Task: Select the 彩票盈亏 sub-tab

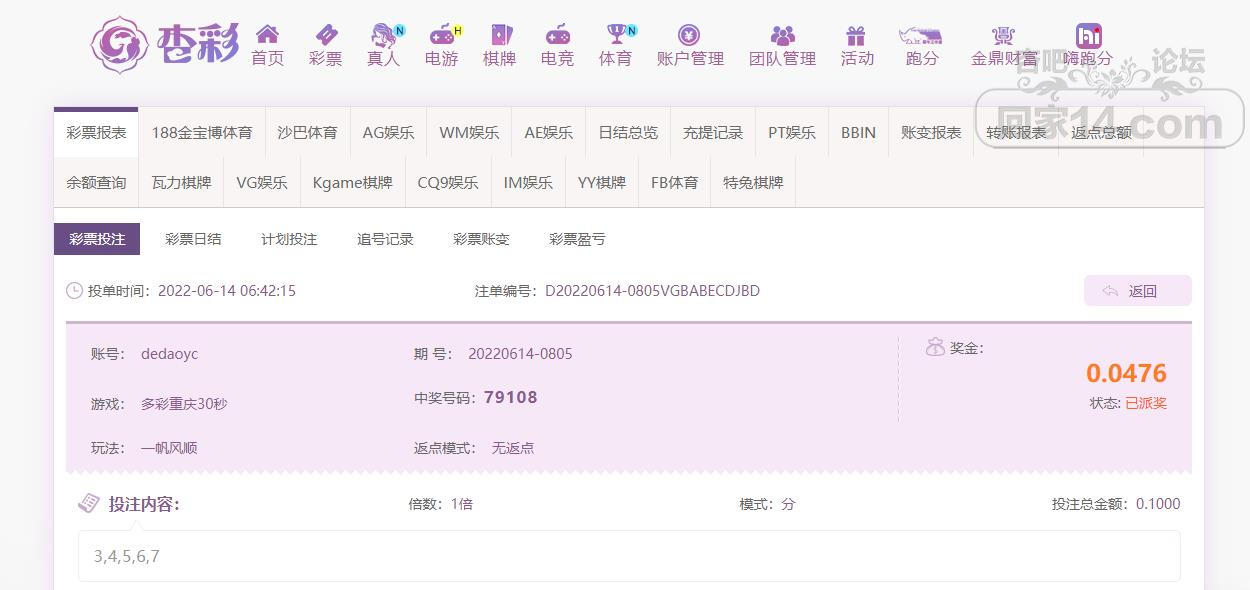Action: click(x=577, y=239)
